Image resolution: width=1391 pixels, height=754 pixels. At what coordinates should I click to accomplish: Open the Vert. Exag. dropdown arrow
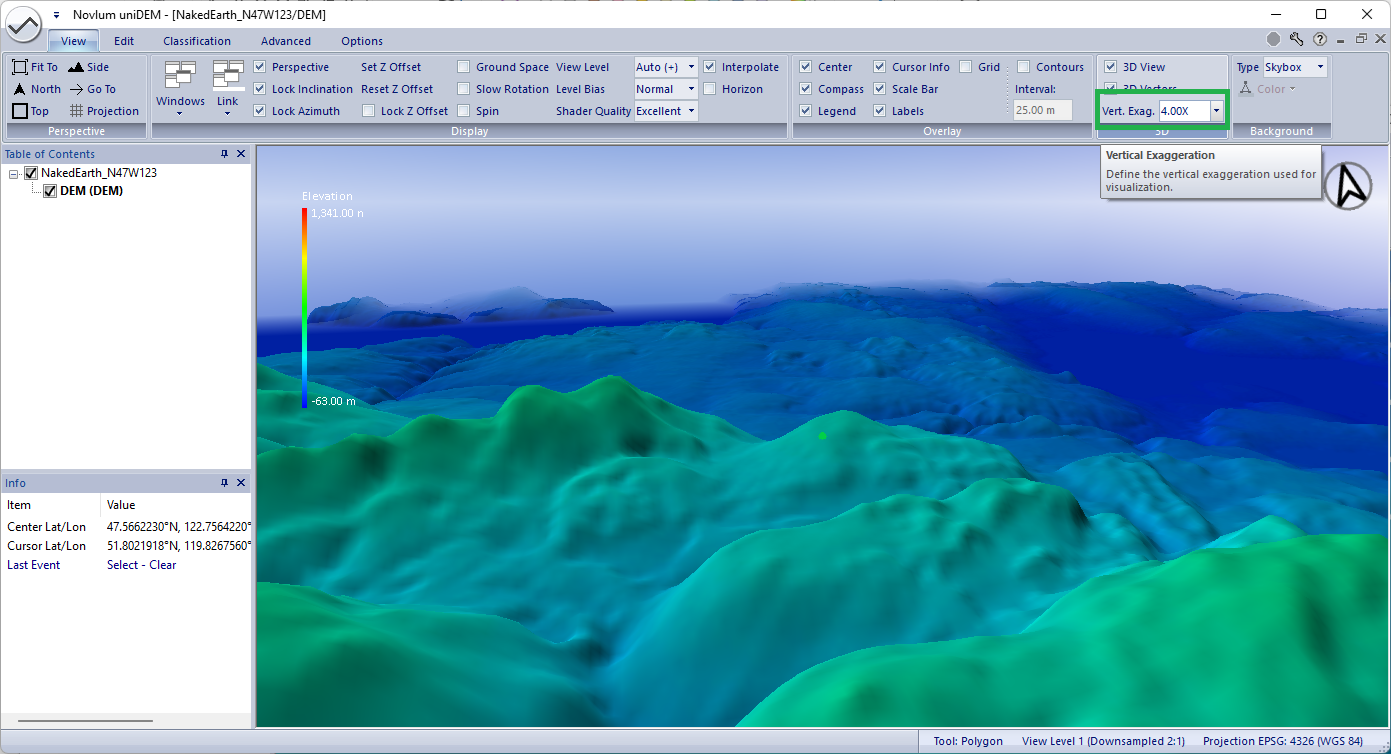(x=1217, y=111)
